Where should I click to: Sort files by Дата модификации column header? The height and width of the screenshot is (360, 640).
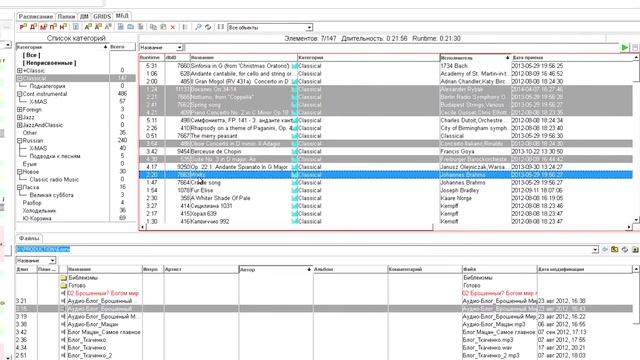pyautogui.click(x=584, y=269)
